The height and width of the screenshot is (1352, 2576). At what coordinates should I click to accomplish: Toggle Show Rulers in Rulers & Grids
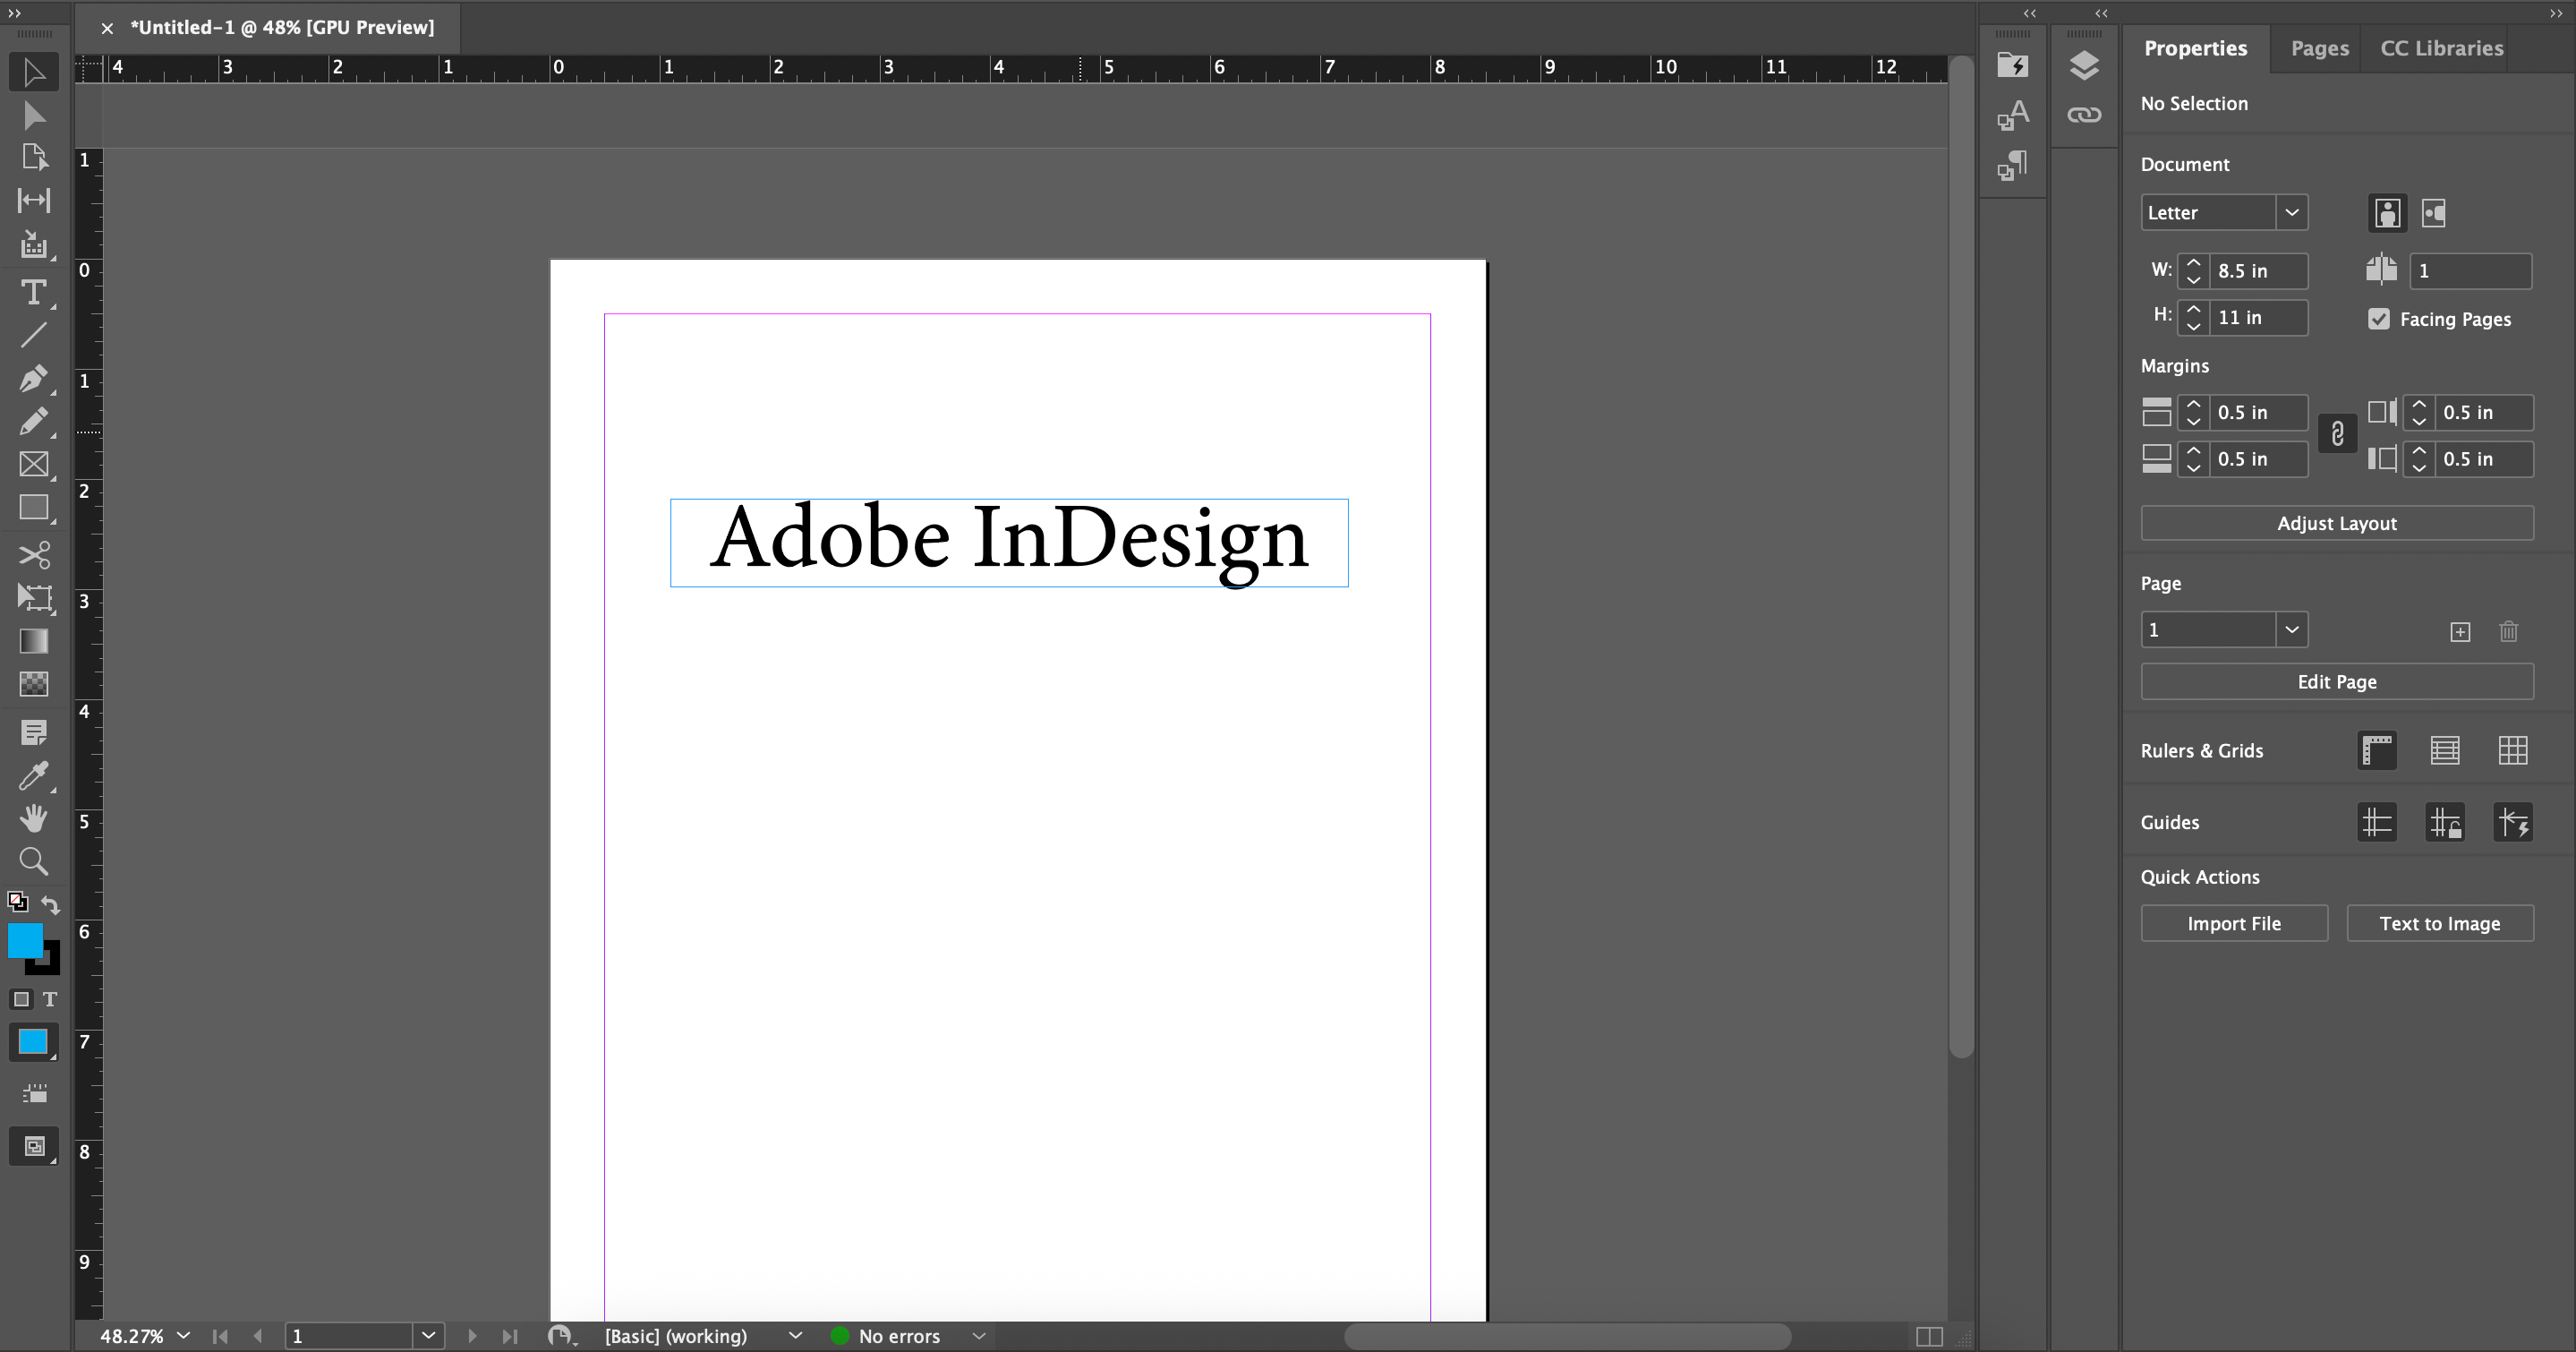point(2377,750)
